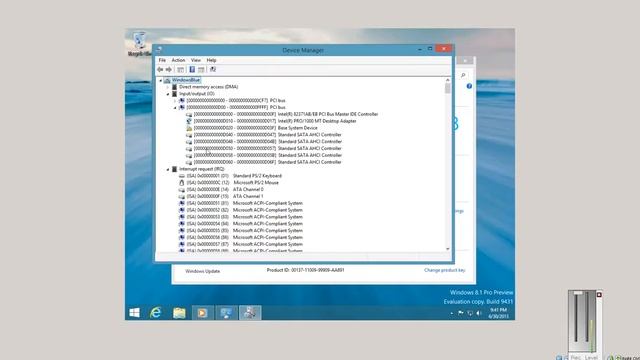Collapse the Input/output (IO) node

(x=168, y=94)
